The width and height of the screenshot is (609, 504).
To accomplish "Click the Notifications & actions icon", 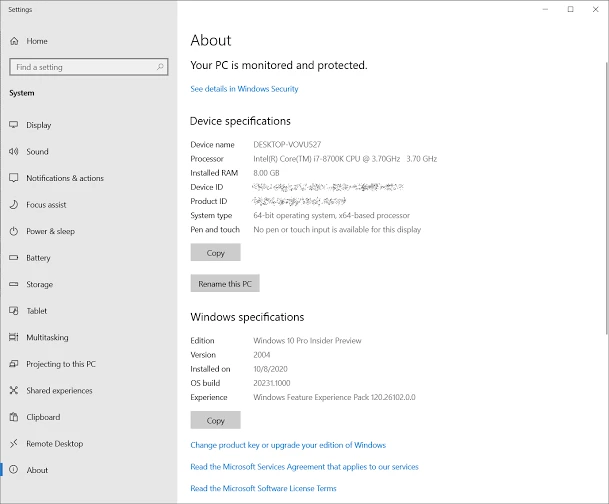I will click(x=14, y=178).
